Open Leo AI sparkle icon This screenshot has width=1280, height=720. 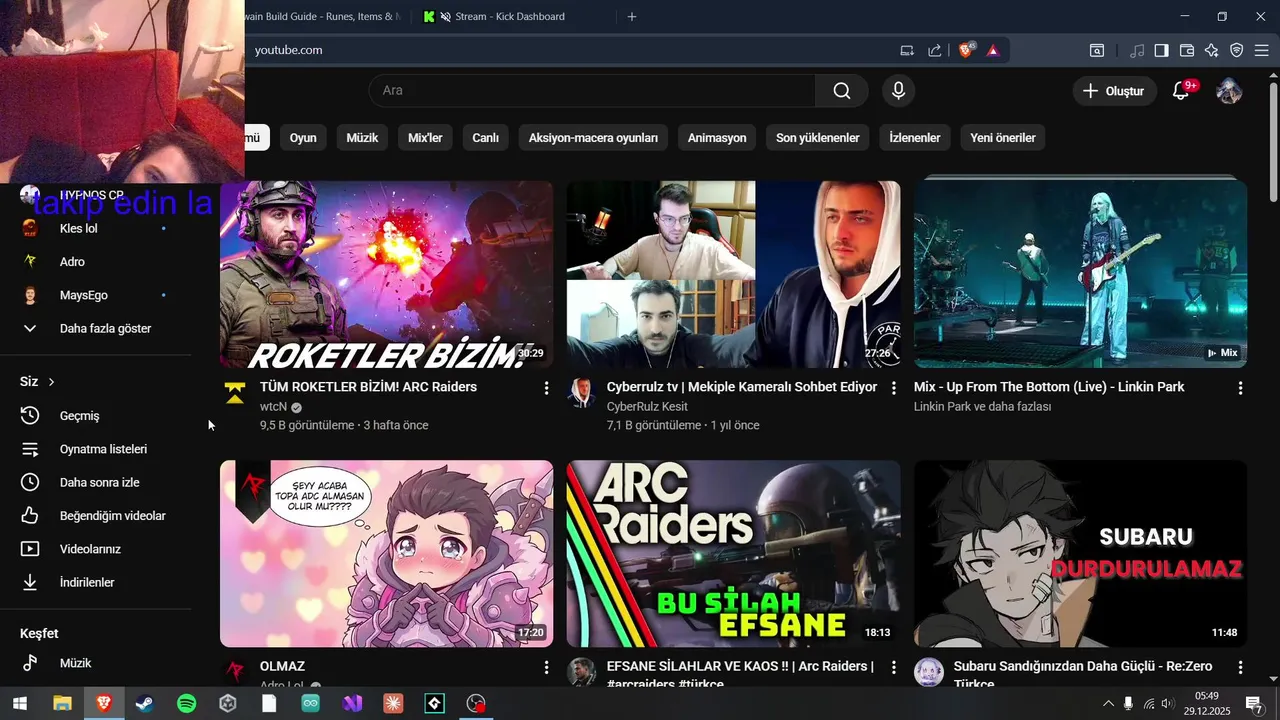(x=1212, y=50)
